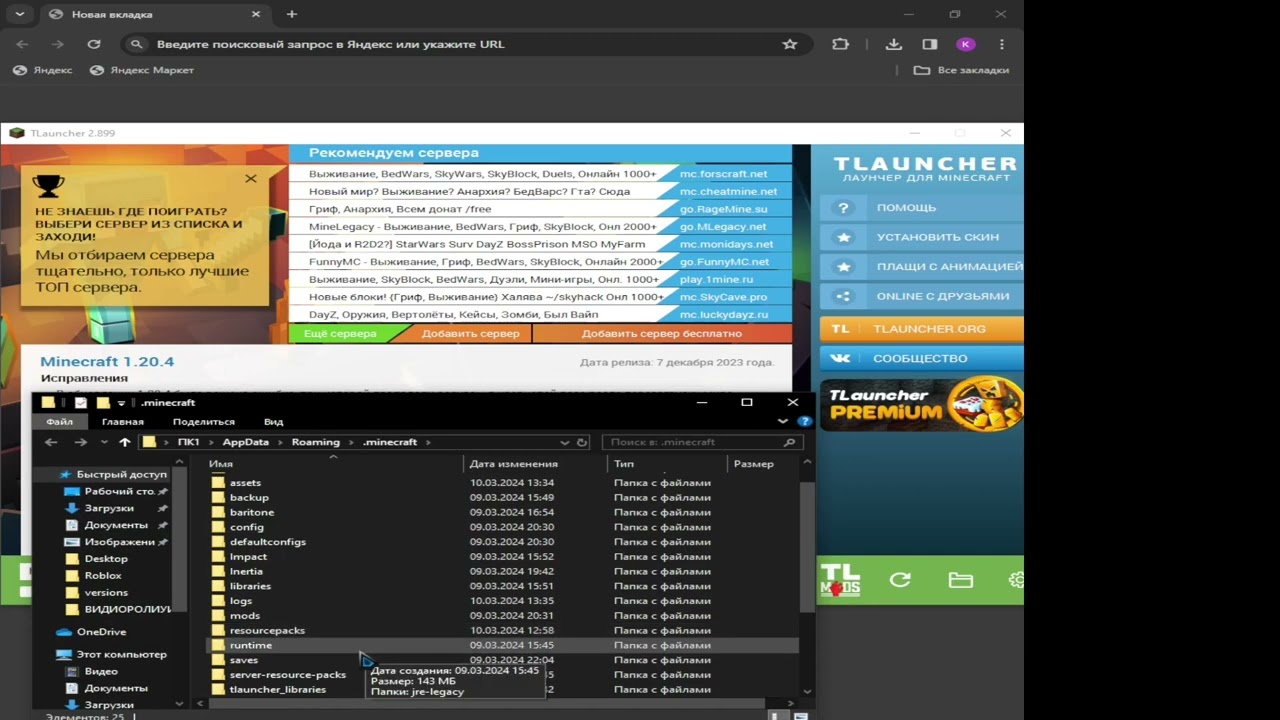Expand the chevron after .minecraft in the address path
This screenshot has height=720, width=1280.
pyautogui.click(x=427, y=442)
